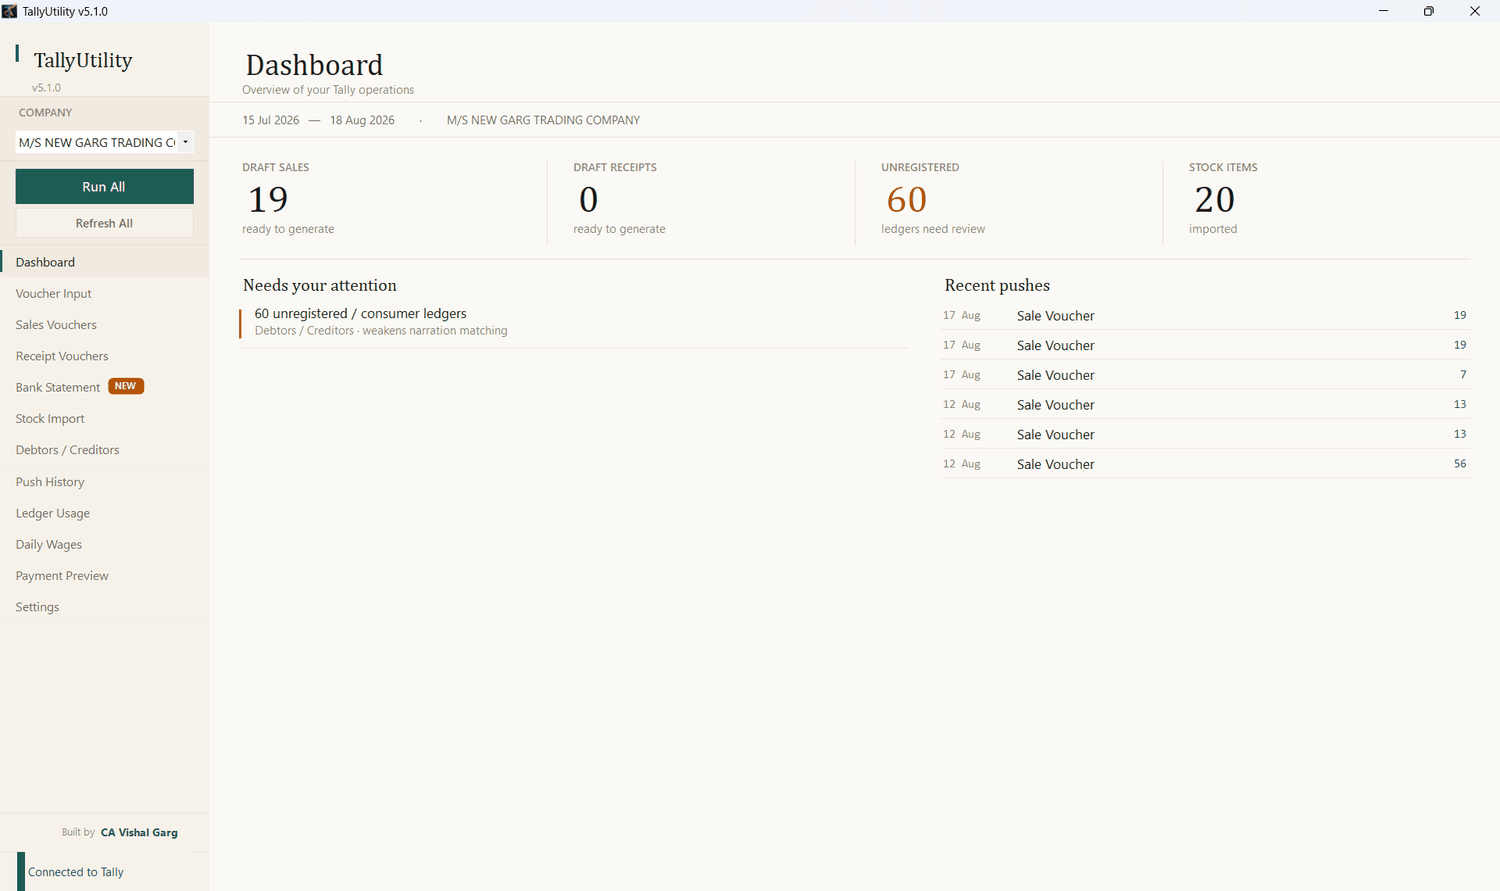Open the Bank Statement page

104,387
